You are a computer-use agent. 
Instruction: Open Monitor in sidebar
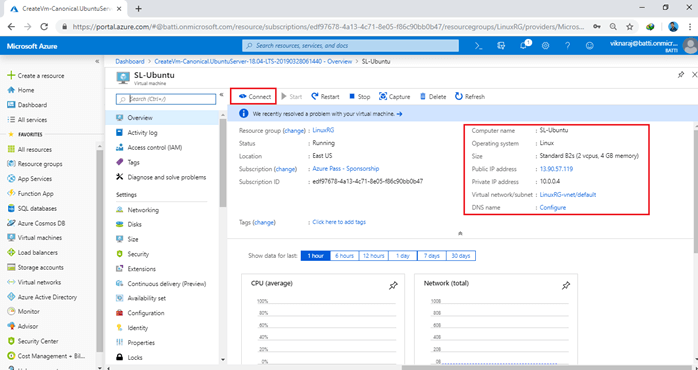(x=24, y=312)
